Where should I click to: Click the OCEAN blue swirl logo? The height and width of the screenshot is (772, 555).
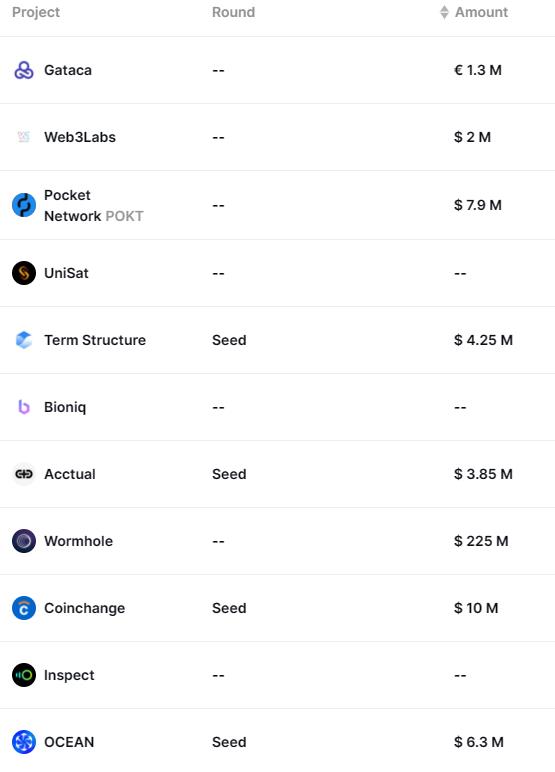24,742
